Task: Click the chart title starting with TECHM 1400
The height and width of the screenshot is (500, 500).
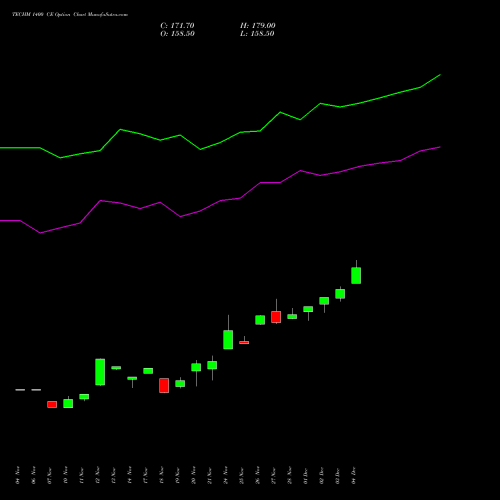Action: click(x=70, y=15)
